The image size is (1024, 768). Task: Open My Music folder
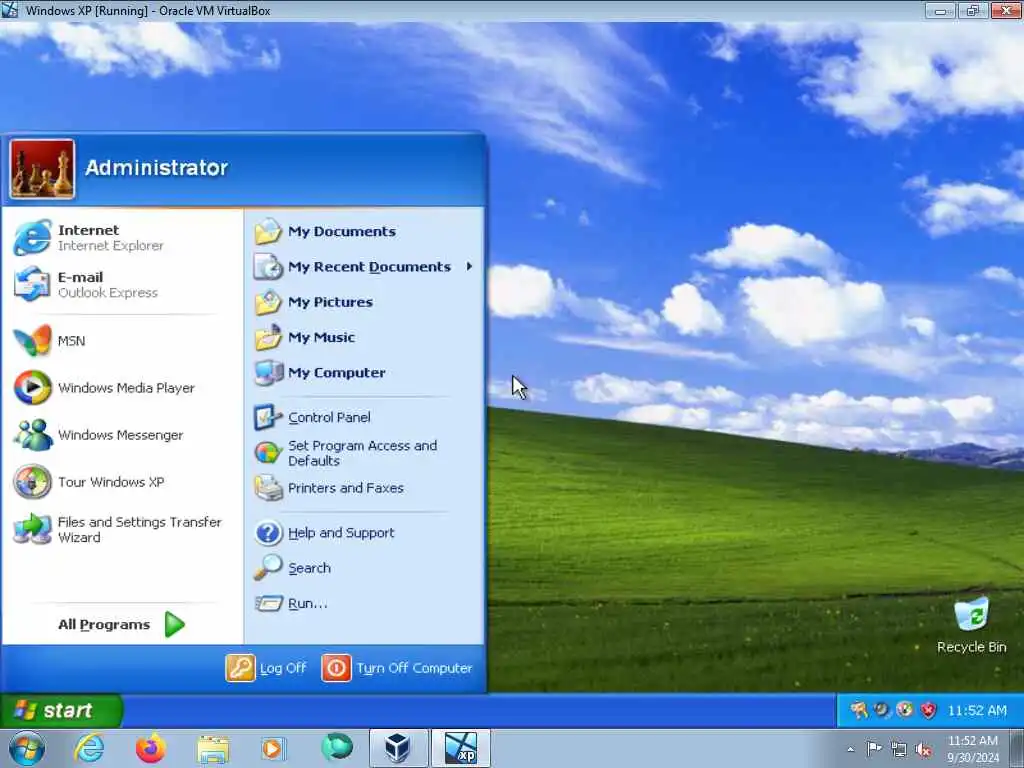point(364,337)
